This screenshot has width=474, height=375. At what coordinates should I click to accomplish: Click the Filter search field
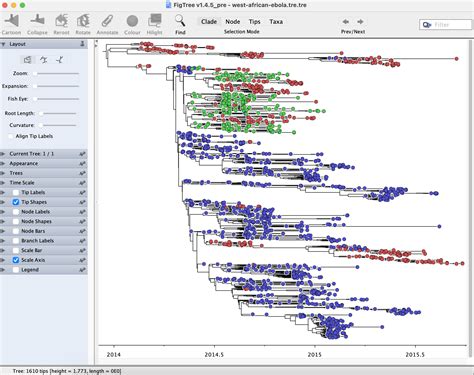445,25
